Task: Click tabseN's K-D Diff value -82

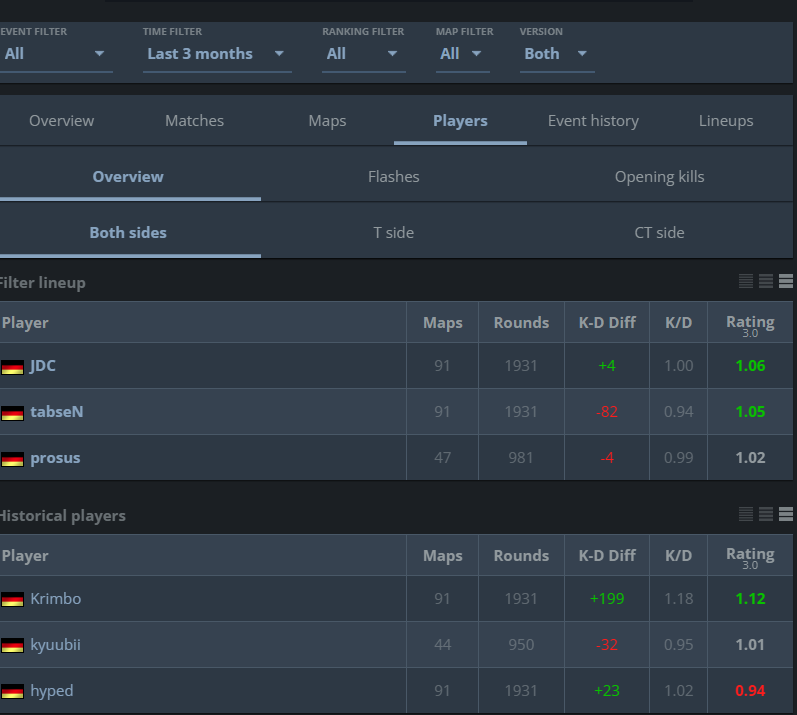Action: pyautogui.click(x=607, y=412)
